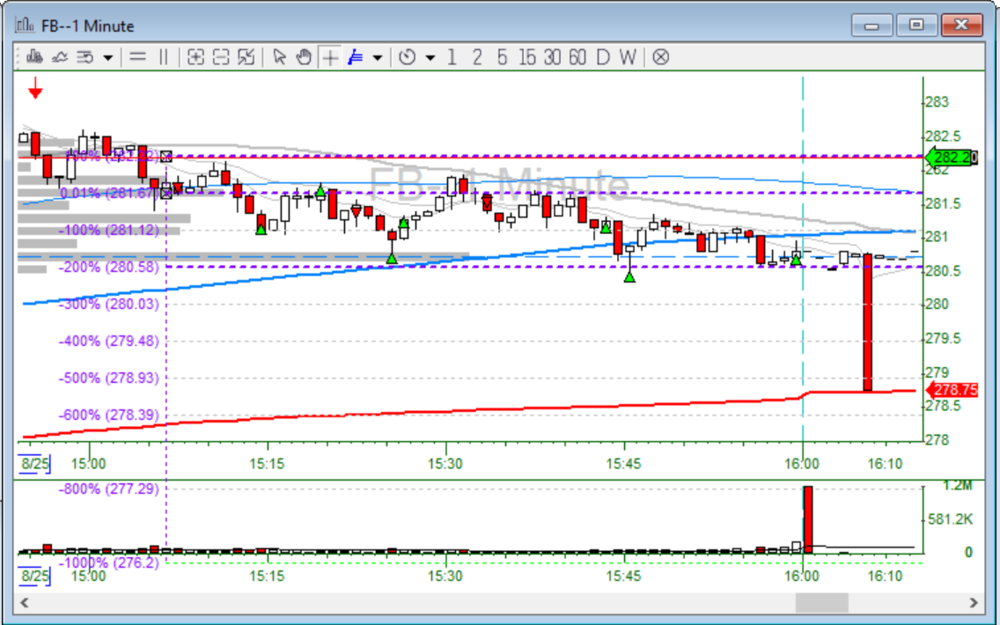Toggle the crosshair cursor mode

[329, 57]
